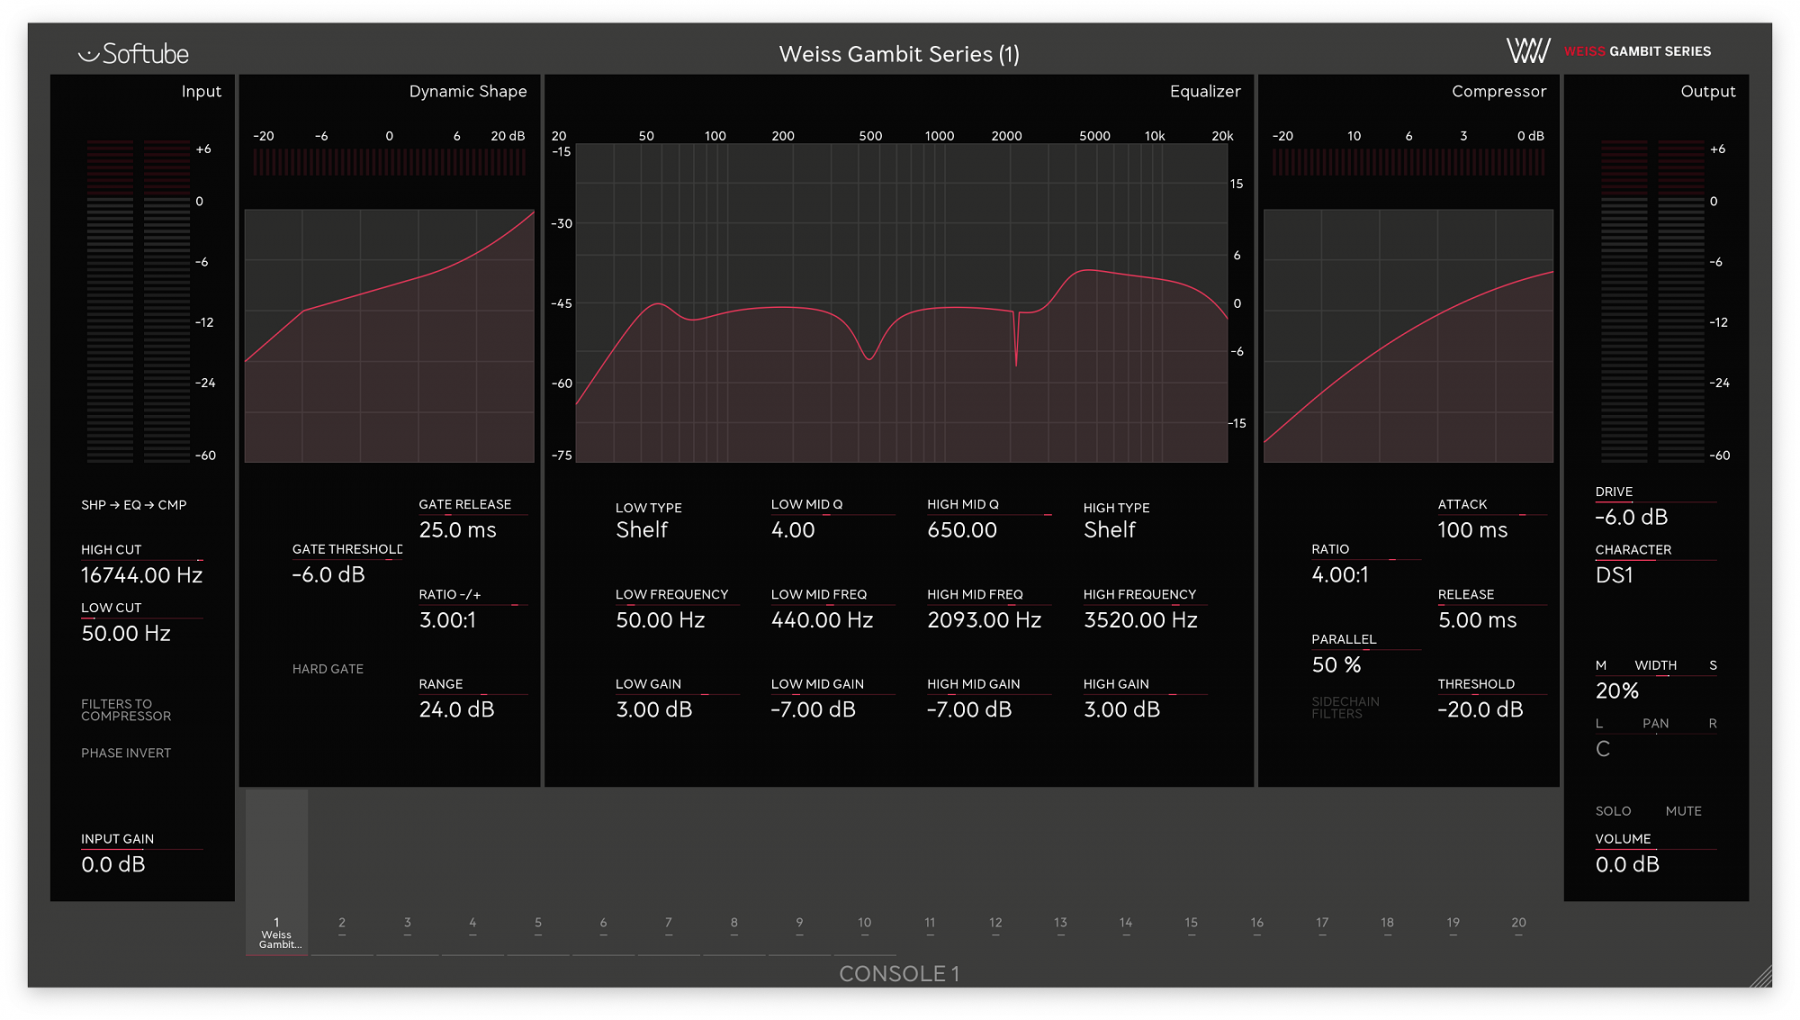This screenshot has width=1800, height=1020.
Task: Click the Low Cut 50.00 Hz value
Action: (x=126, y=633)
